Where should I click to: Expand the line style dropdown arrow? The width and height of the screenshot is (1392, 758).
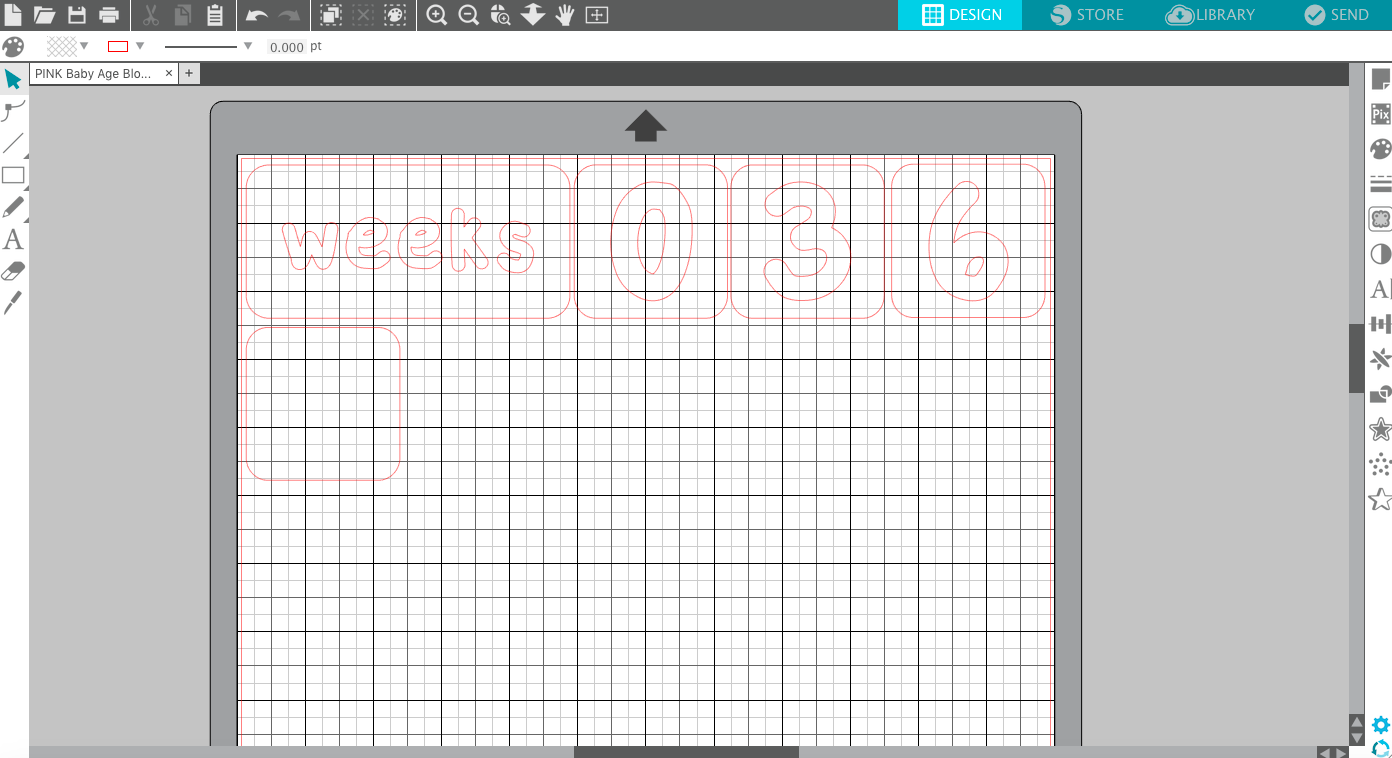tap(248, 46)
